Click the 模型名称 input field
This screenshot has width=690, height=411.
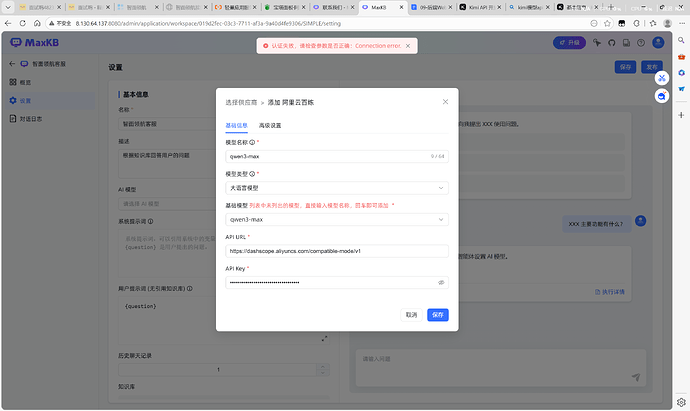click(325, 156)
